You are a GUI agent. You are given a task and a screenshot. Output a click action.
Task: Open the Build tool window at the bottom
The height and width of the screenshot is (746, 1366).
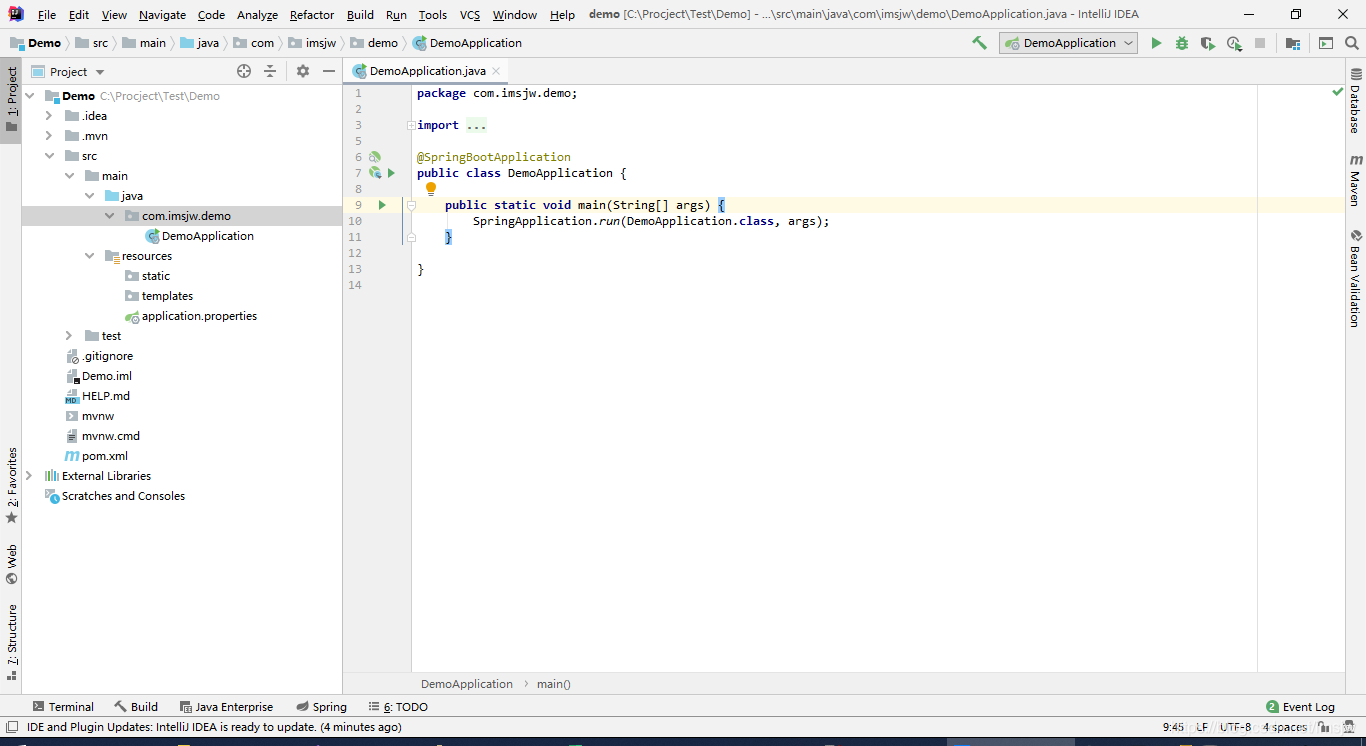click(x=136, y=706)
